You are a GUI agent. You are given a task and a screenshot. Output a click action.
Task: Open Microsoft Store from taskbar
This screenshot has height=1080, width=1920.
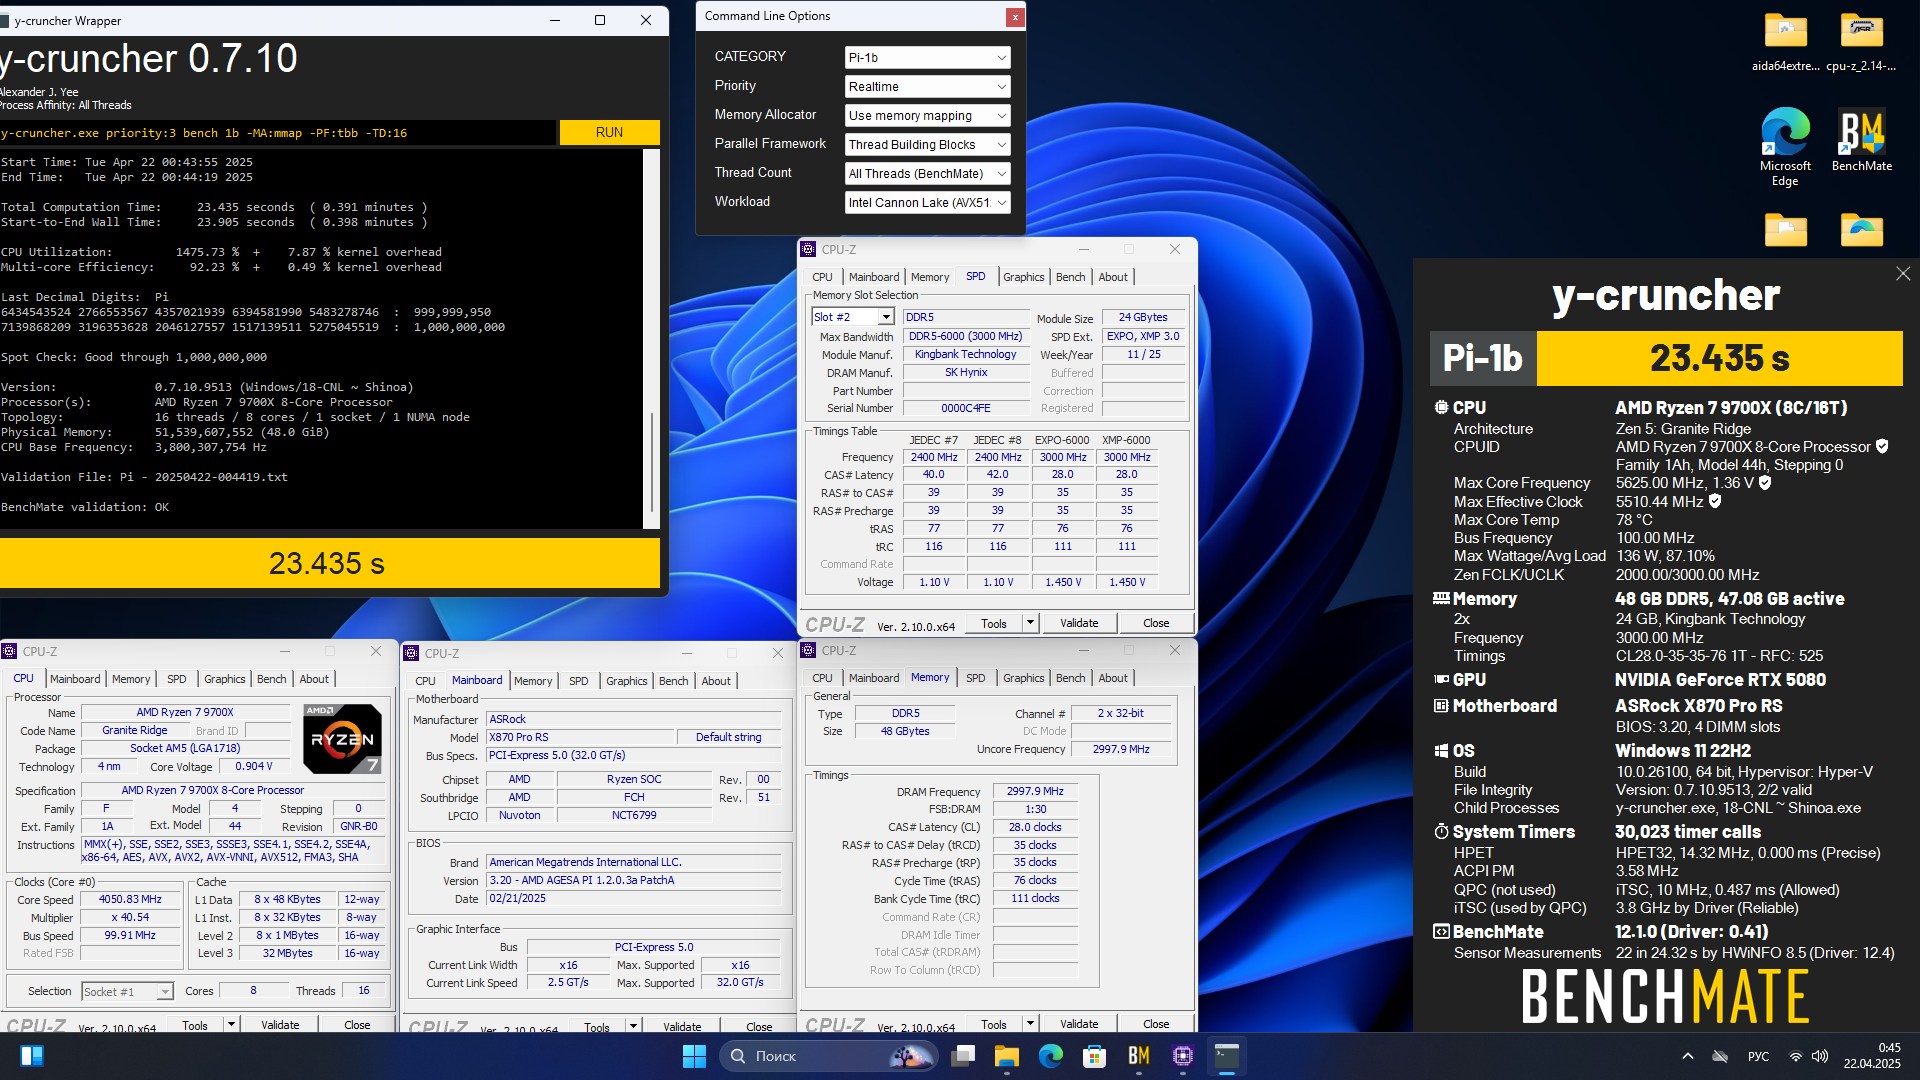[1094, 1056]
